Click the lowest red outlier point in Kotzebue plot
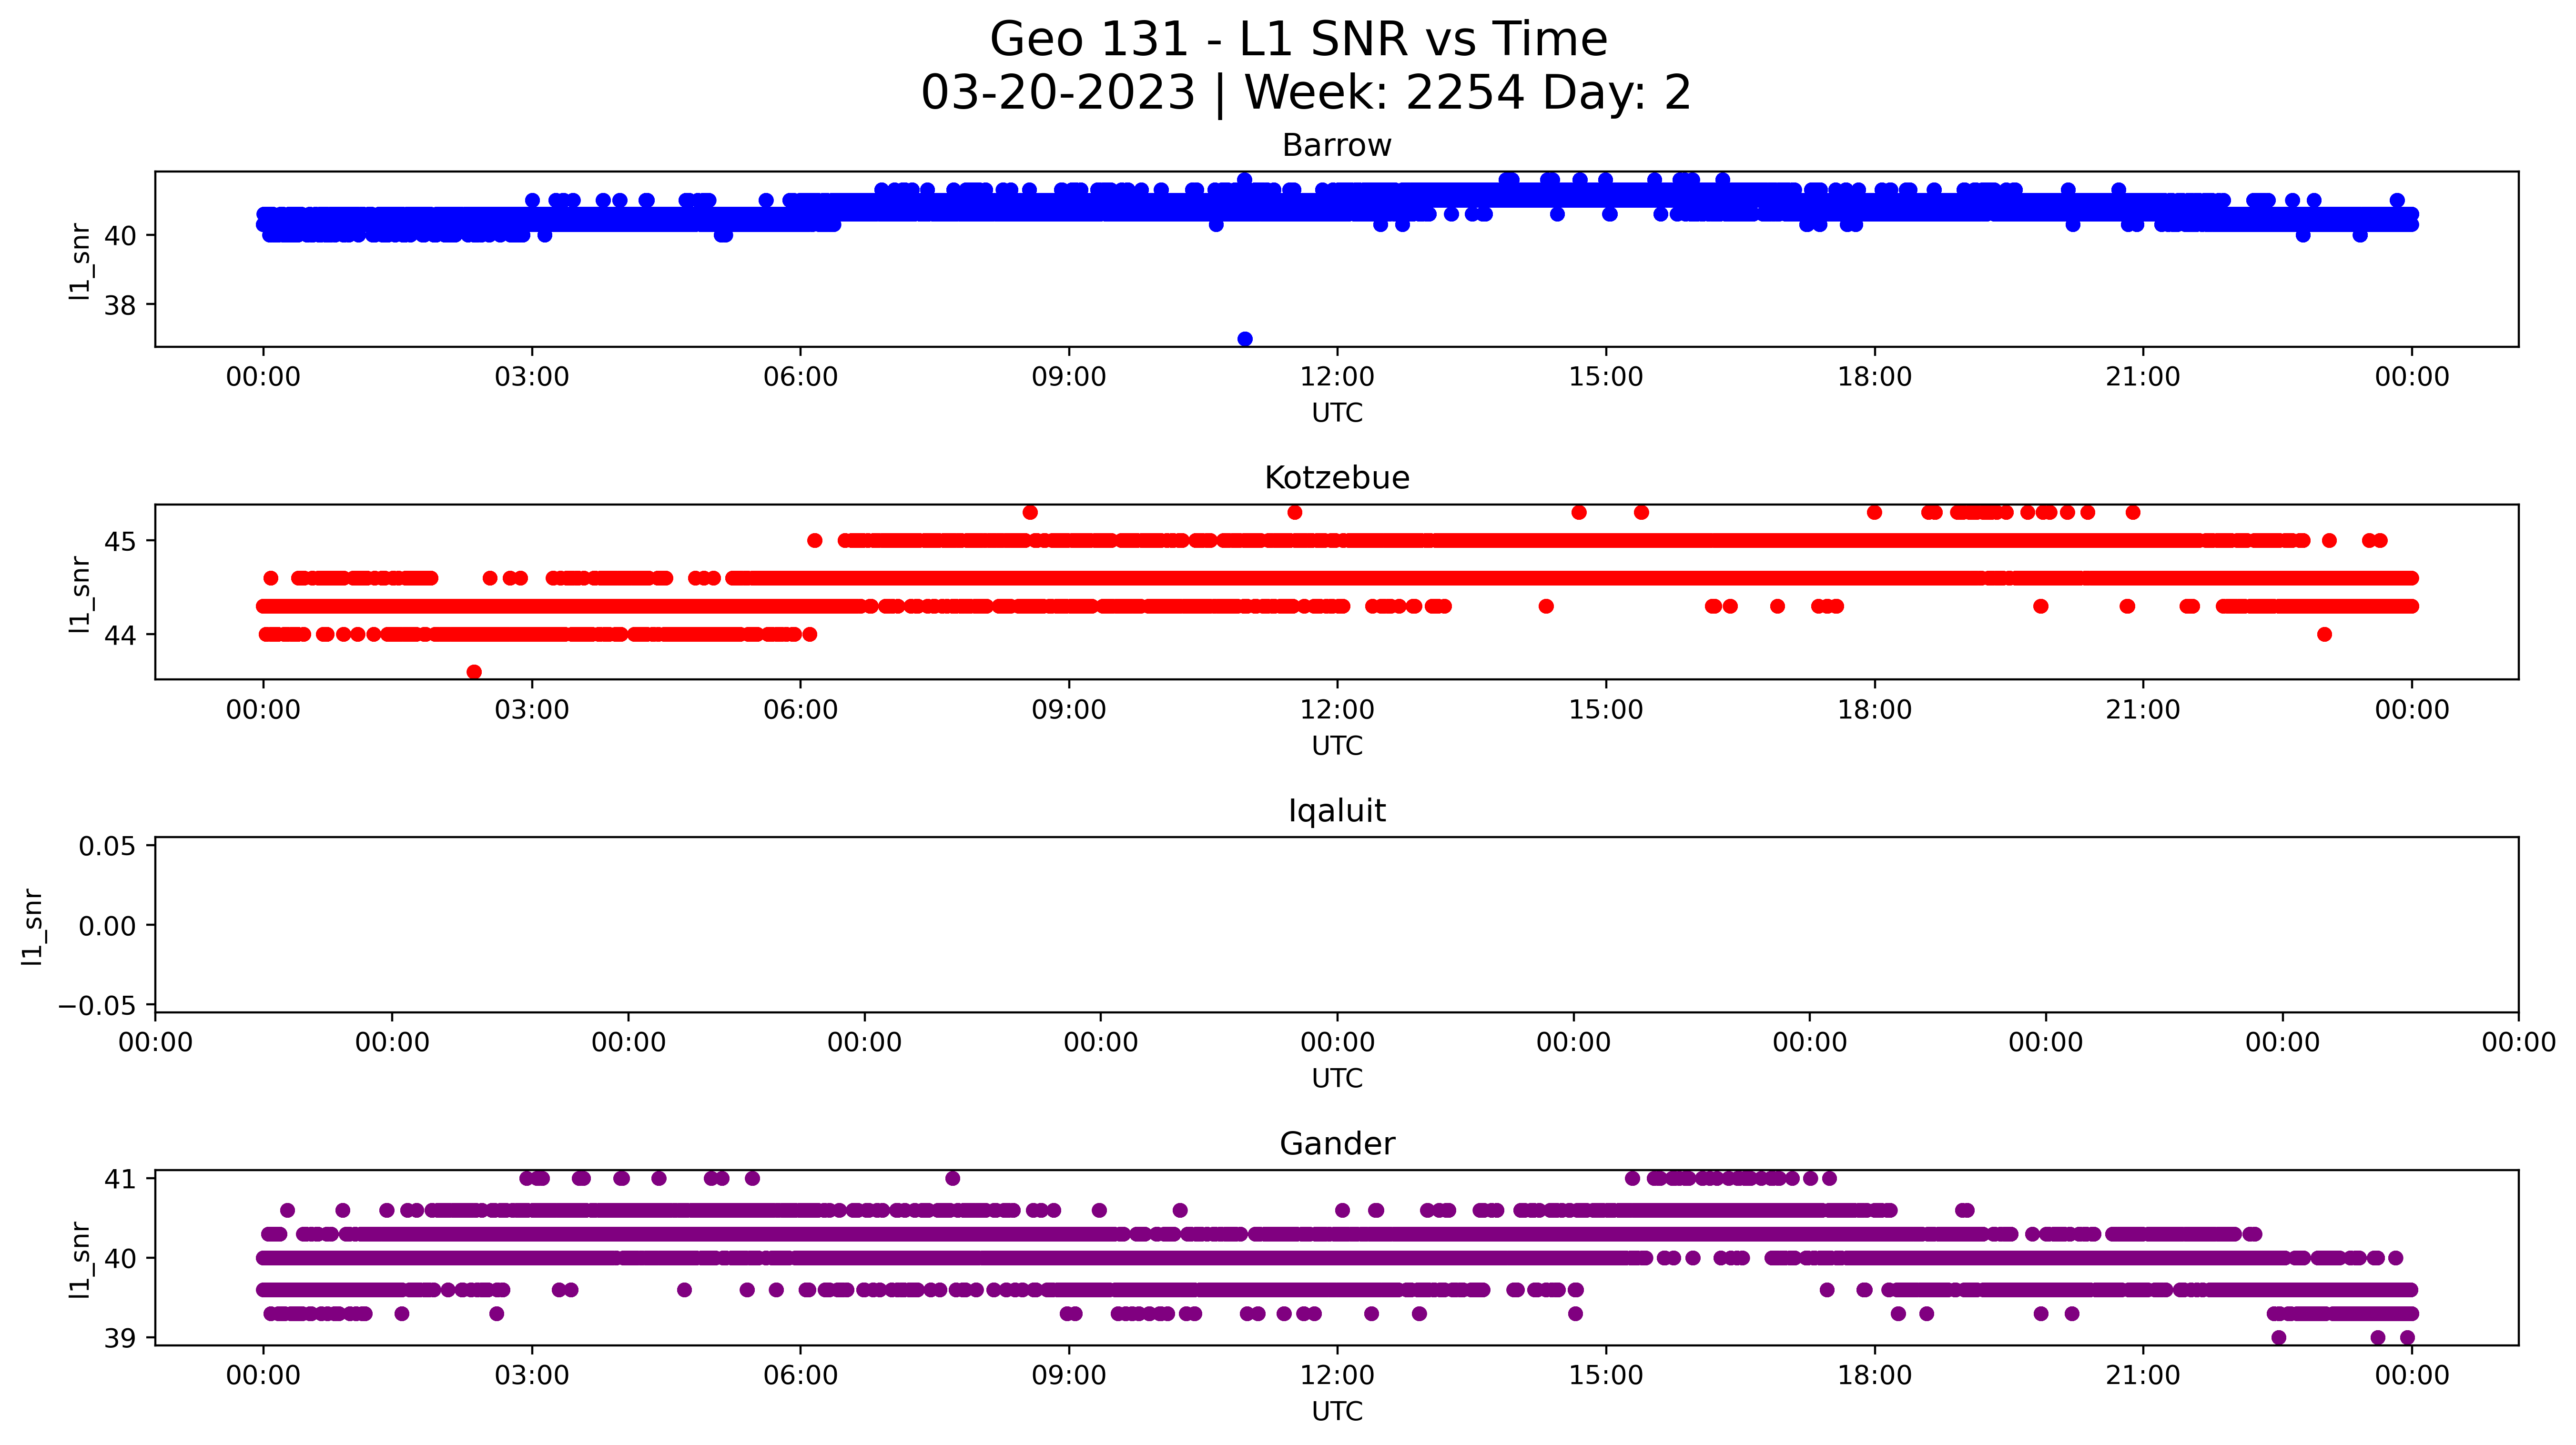The image size is (2576, 1445). 474,672
